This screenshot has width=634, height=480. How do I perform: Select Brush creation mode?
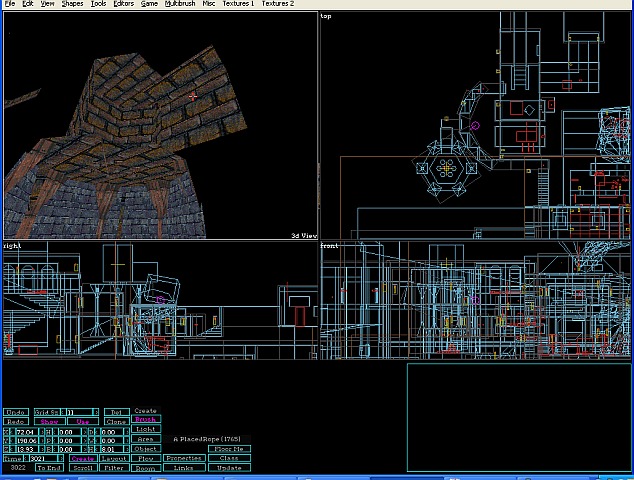(145, 419)
